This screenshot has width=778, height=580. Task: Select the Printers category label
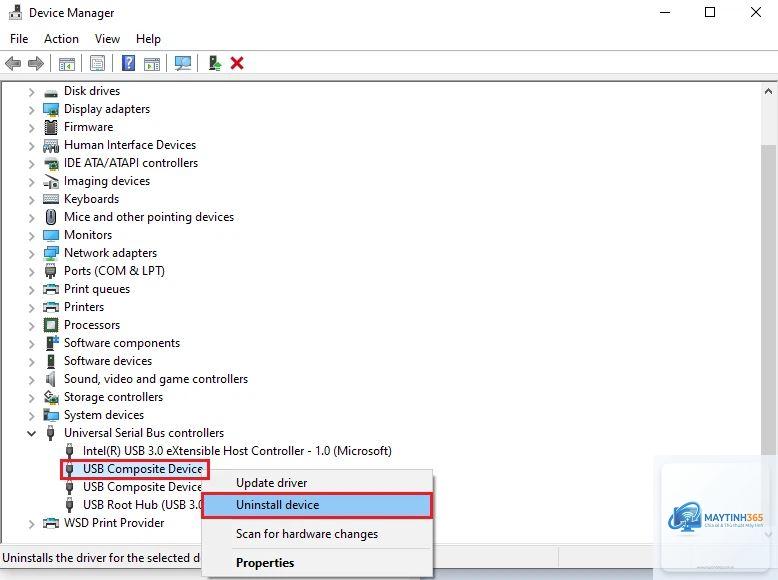pos(84,307)
